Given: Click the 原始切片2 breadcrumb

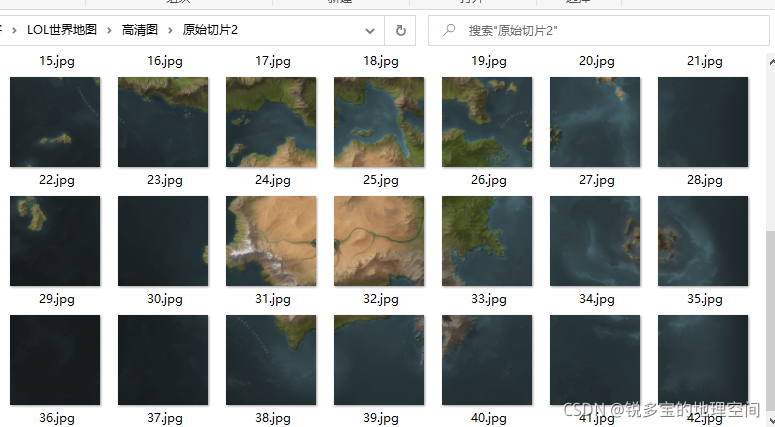Looking at the screenshot, I should click(210, 30).
